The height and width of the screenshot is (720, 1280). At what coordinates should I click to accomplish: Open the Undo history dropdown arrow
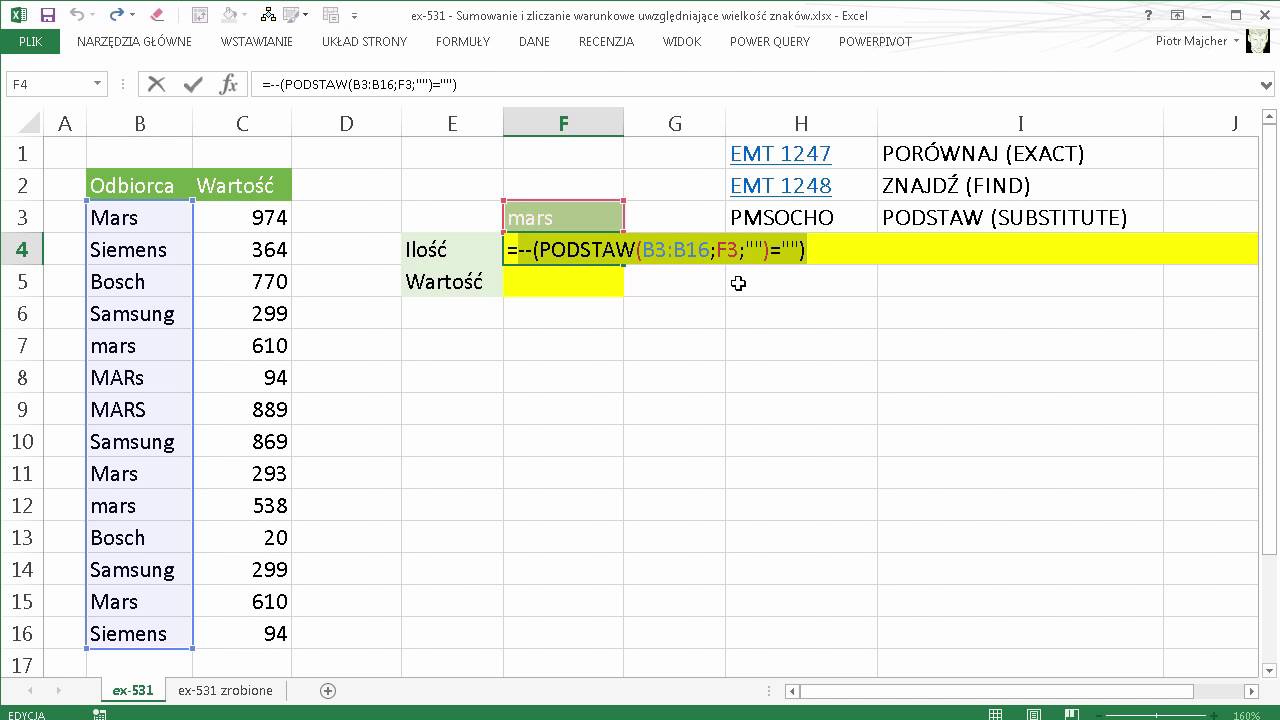tap(94, 15)
